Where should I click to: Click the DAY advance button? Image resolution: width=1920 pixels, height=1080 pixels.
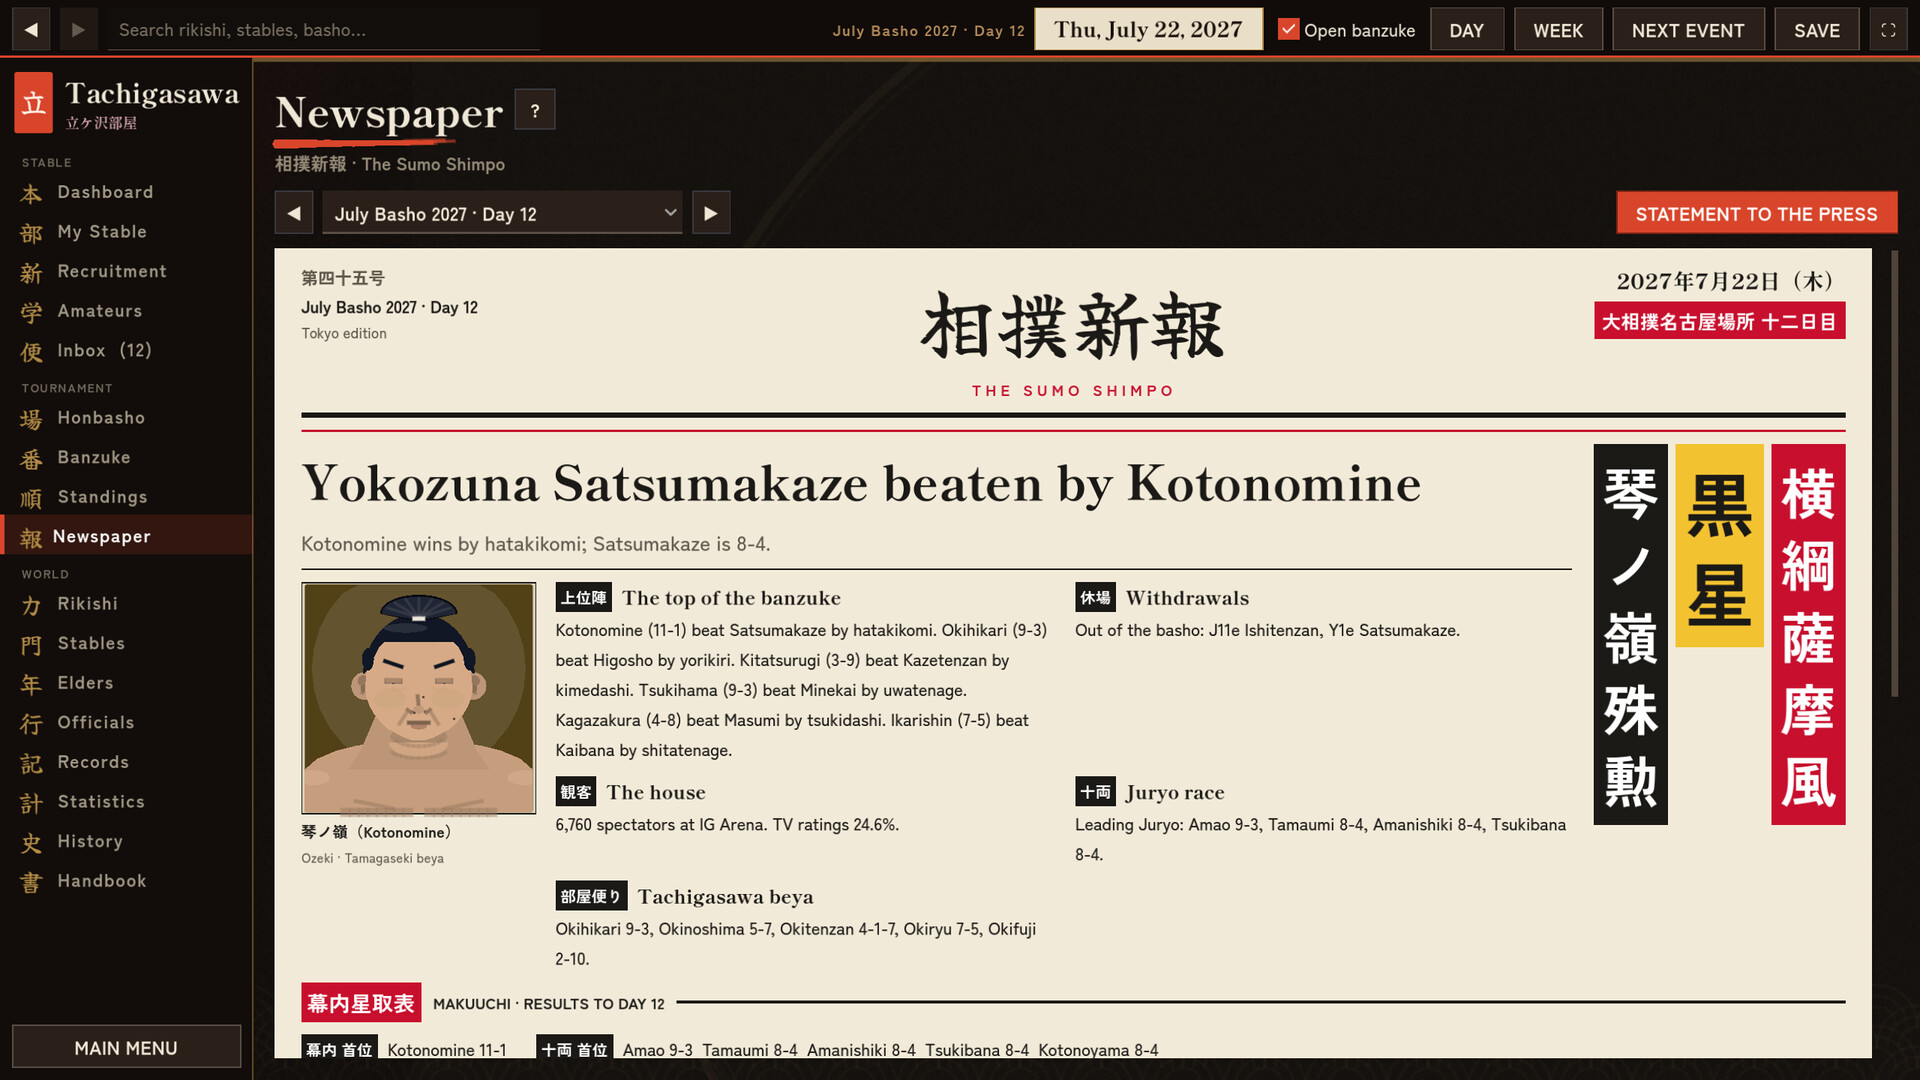pos(1466,30)
